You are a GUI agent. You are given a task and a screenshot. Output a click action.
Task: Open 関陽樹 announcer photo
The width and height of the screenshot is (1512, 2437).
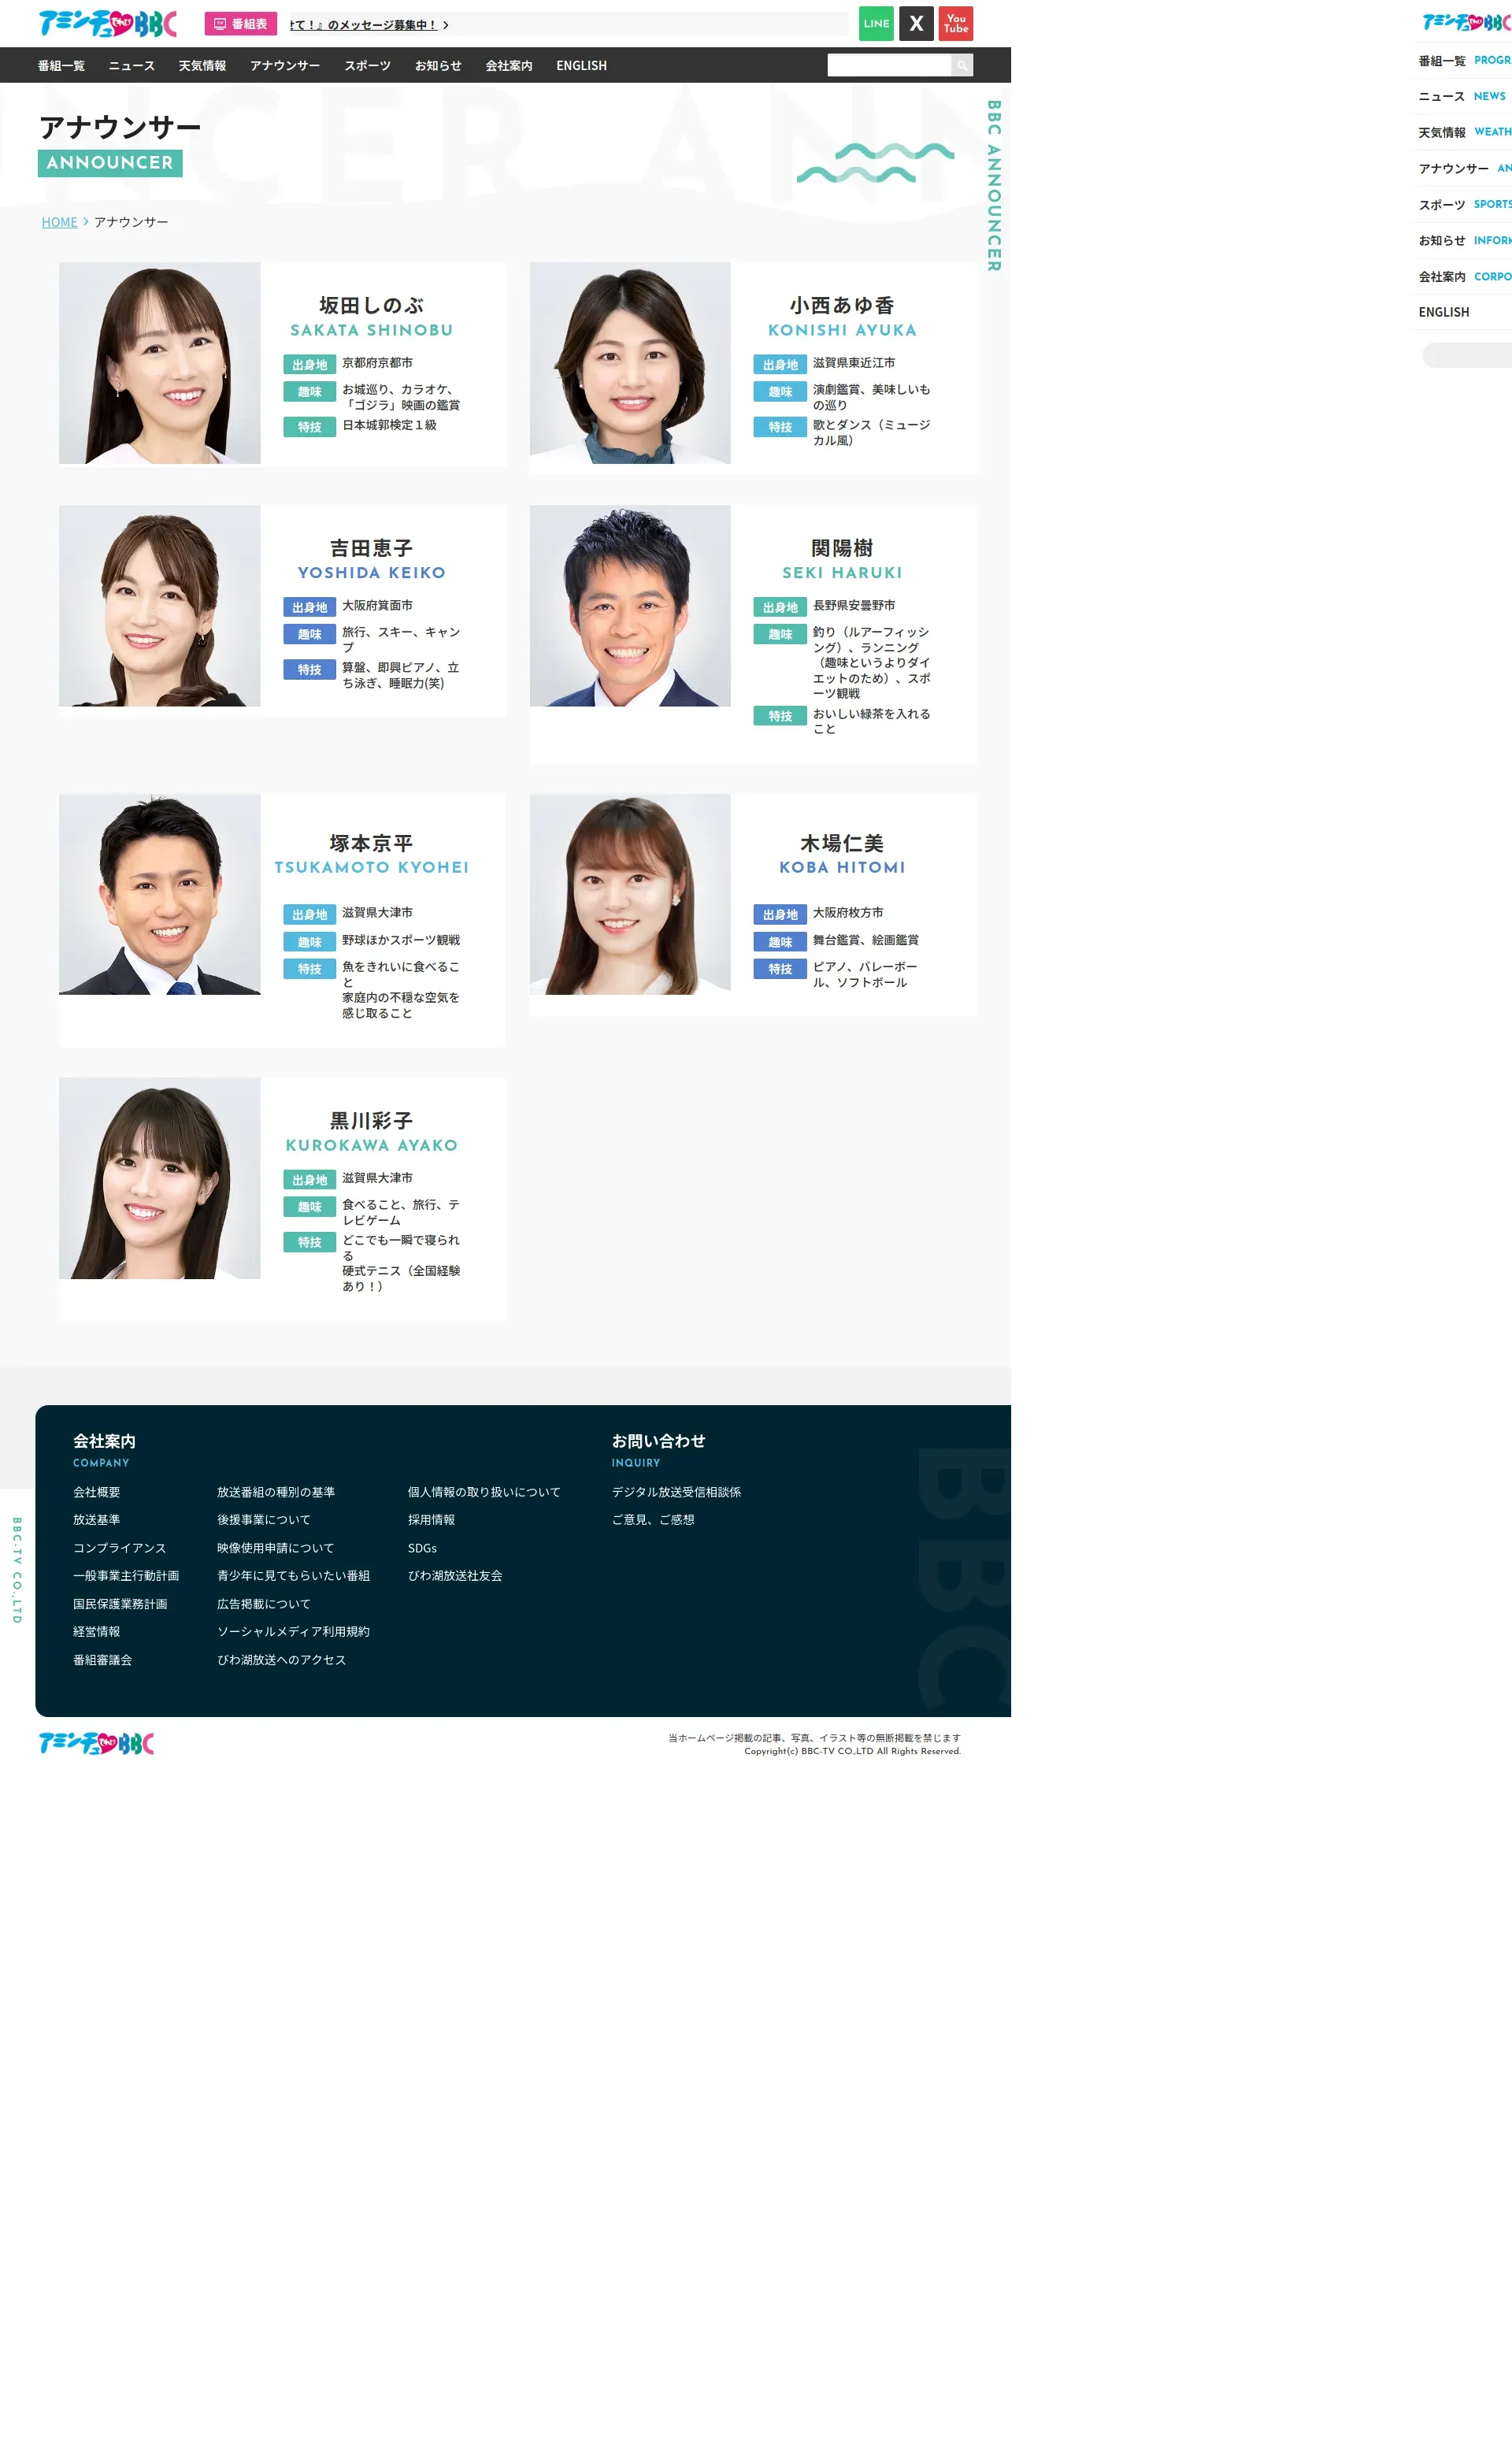pyautogui.click(x=630, y=605)
